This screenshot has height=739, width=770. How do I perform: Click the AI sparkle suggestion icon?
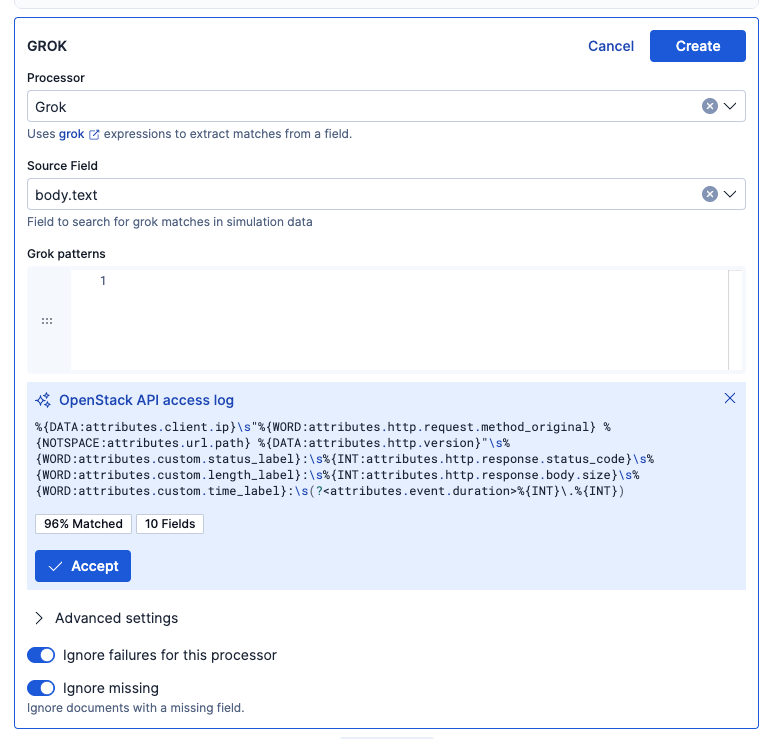(x=43, y=400)
